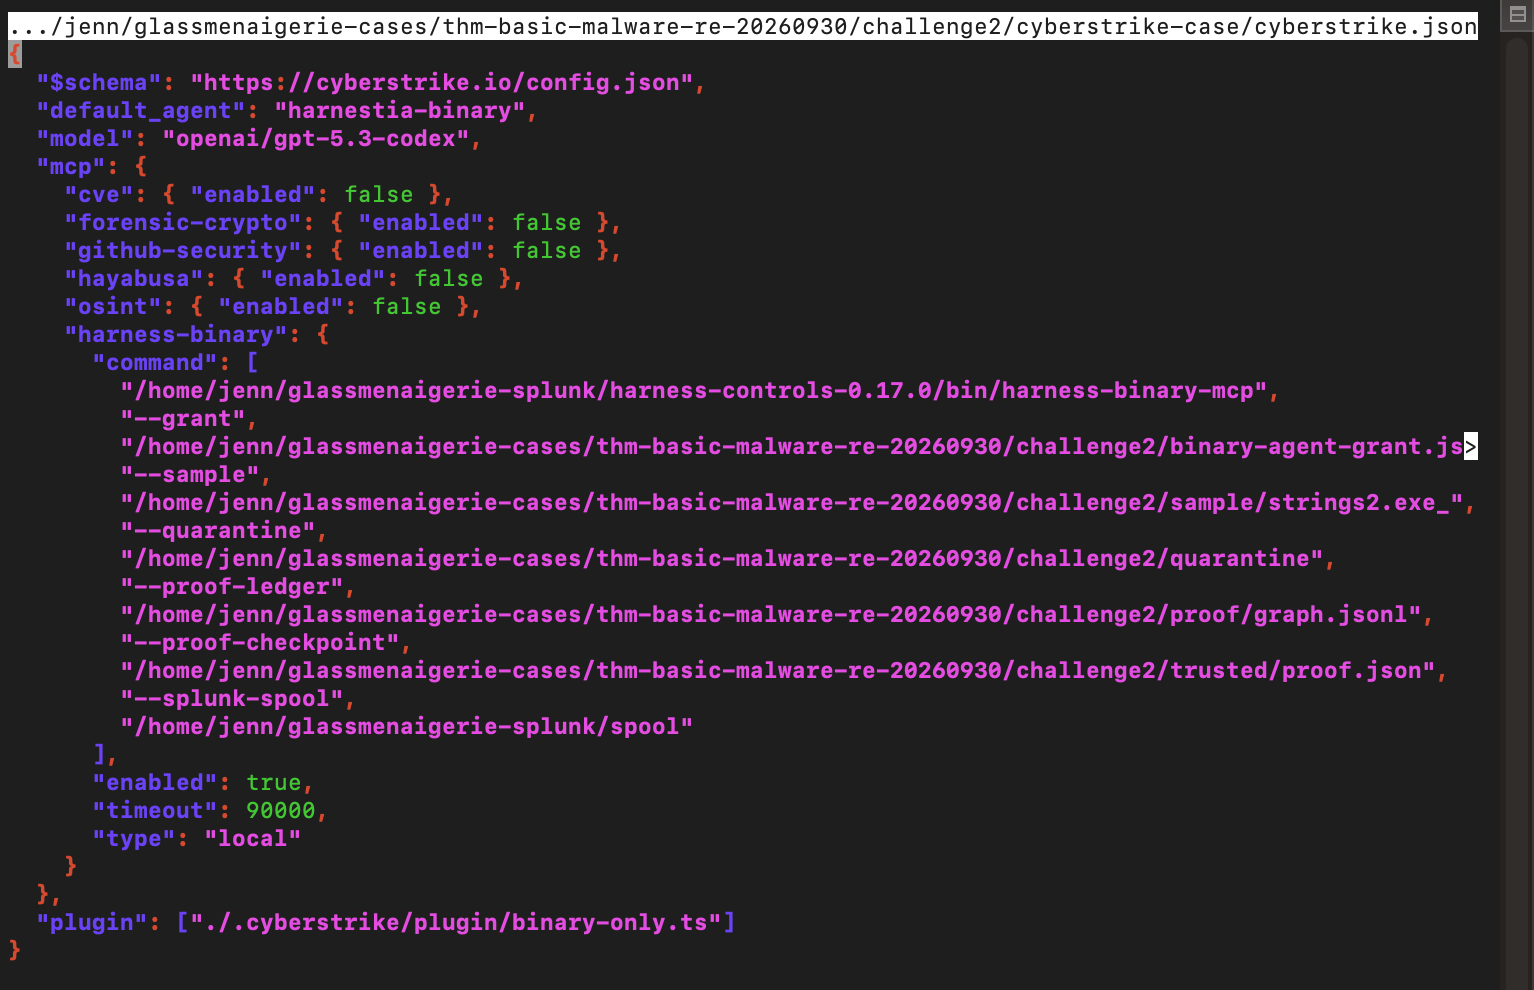Viewport: 1534px width, 990px height.
Task: Click the "--grant" argument
Action: click(x=183, y=418)
